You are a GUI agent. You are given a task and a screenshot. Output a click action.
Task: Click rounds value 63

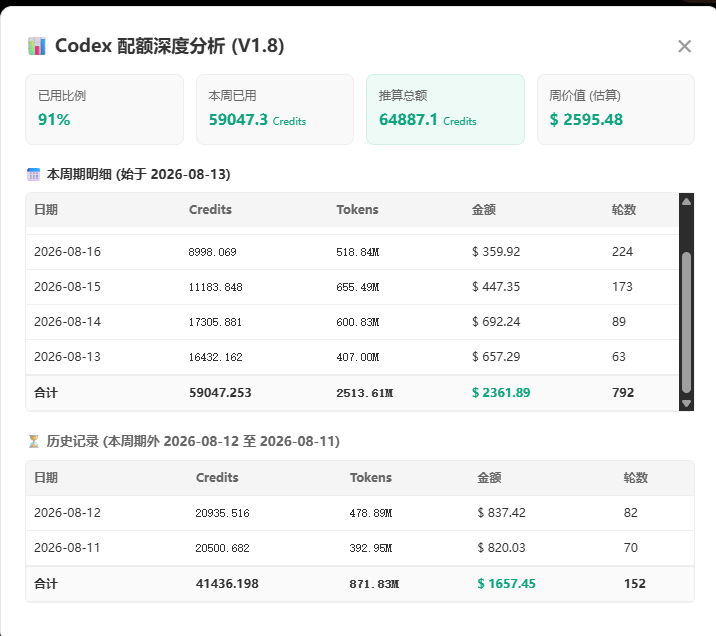(x=619, y=357)
